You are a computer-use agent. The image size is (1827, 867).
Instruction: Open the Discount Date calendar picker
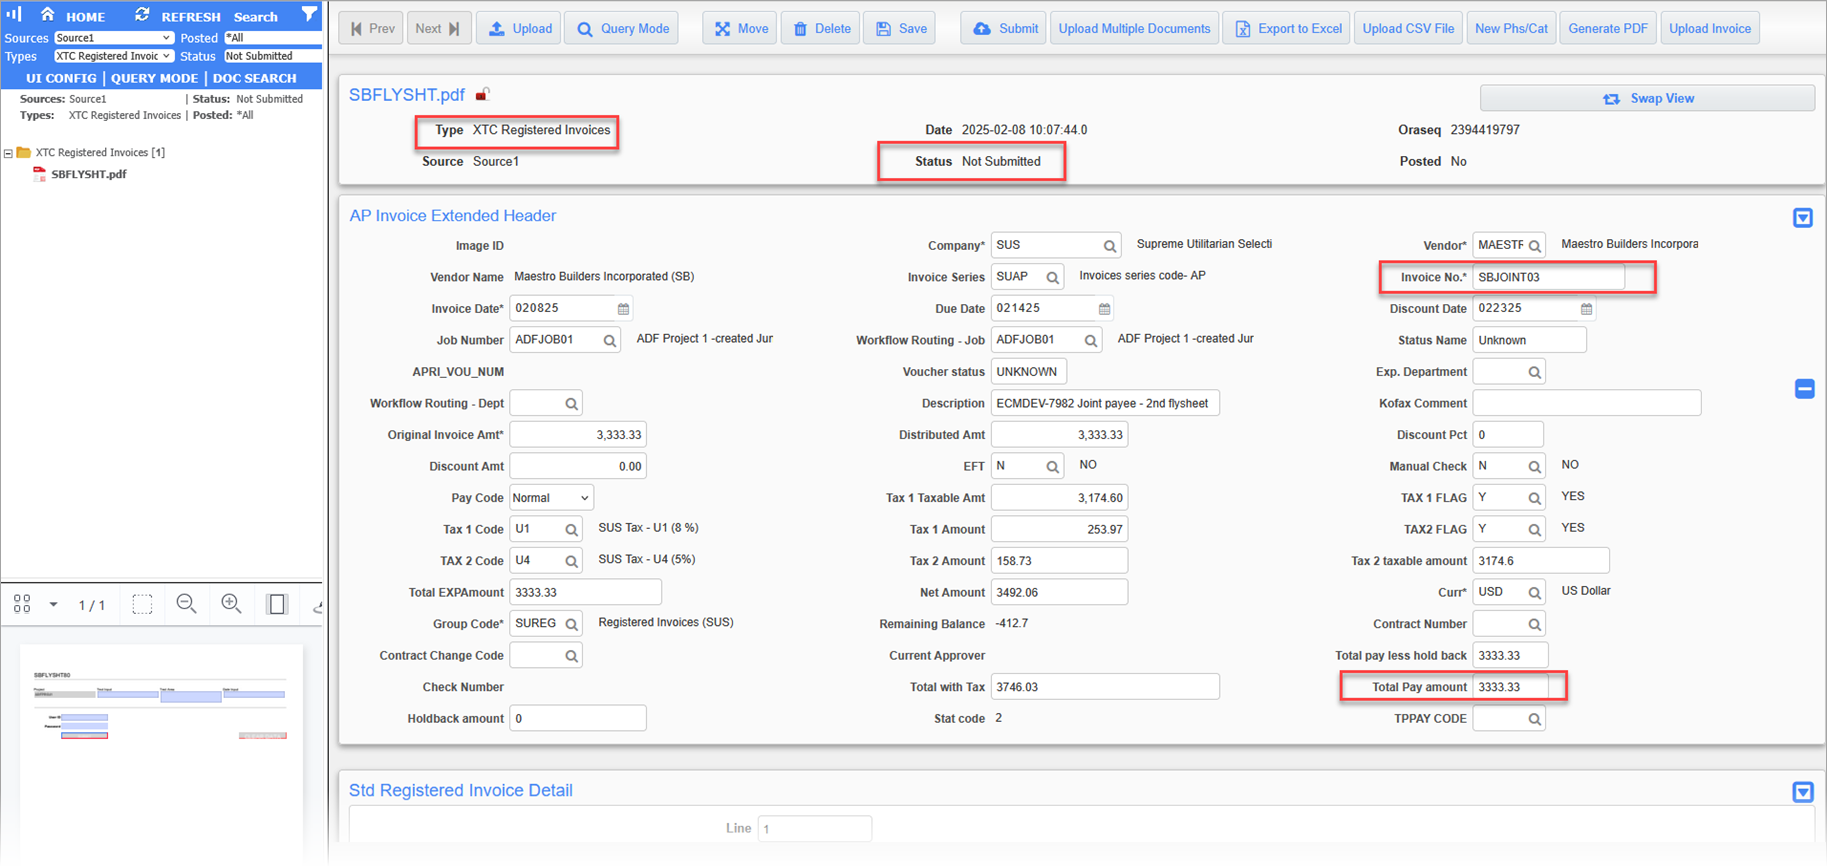1586,309
